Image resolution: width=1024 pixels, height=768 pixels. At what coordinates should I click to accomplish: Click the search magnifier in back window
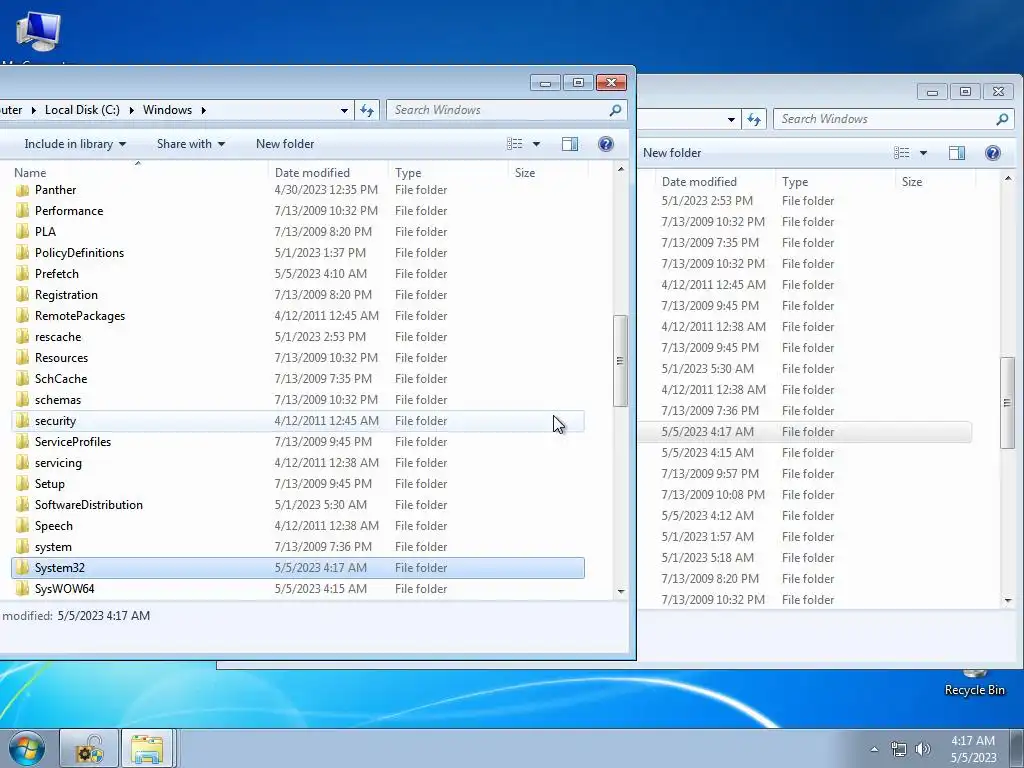1002,120
